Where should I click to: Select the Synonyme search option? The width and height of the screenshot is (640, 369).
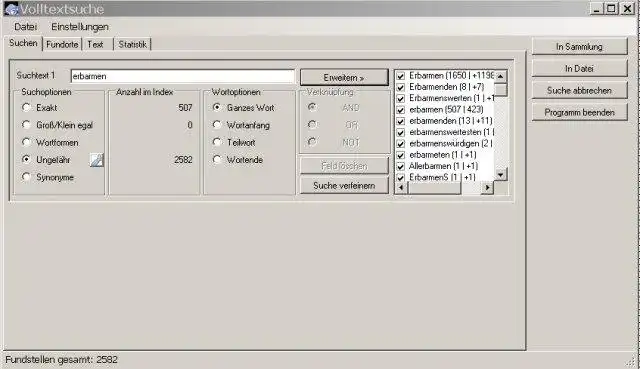[x=27, y=177]
